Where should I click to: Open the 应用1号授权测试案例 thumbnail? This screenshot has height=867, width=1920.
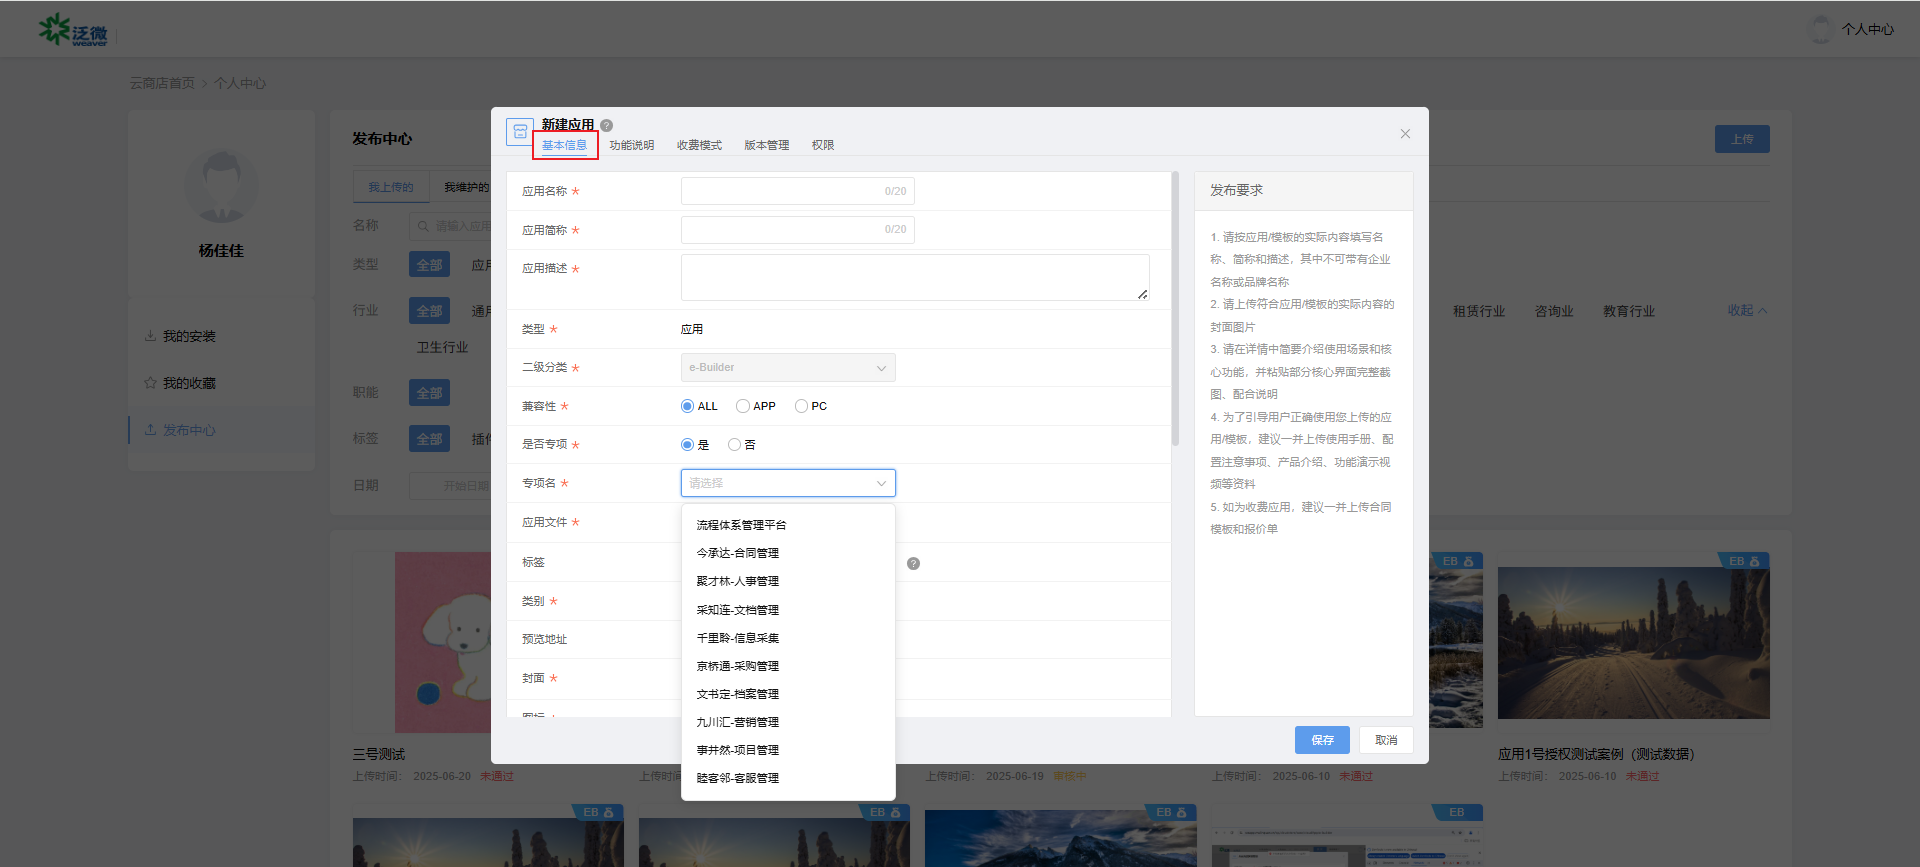(x=1634, y=643)
